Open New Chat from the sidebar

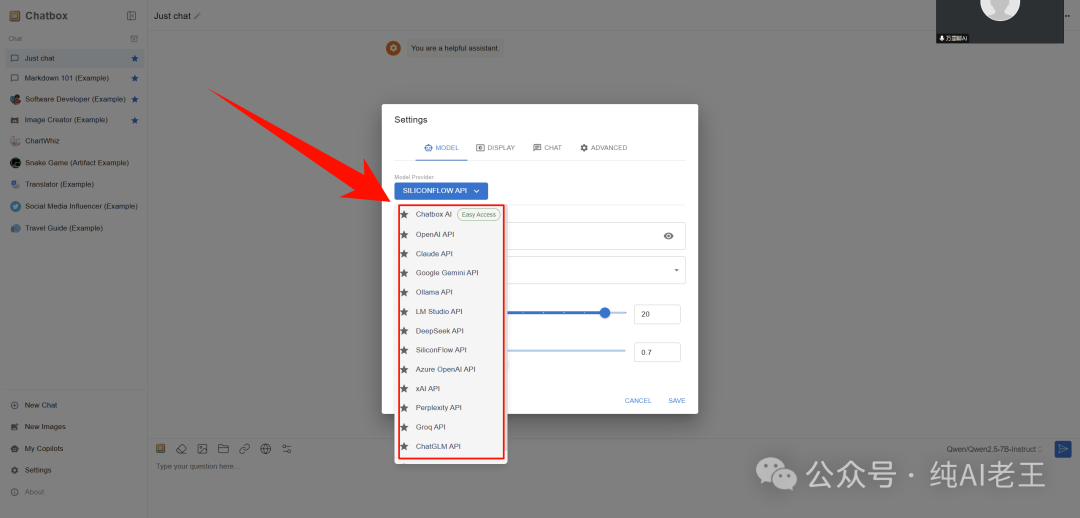[74, 405]
